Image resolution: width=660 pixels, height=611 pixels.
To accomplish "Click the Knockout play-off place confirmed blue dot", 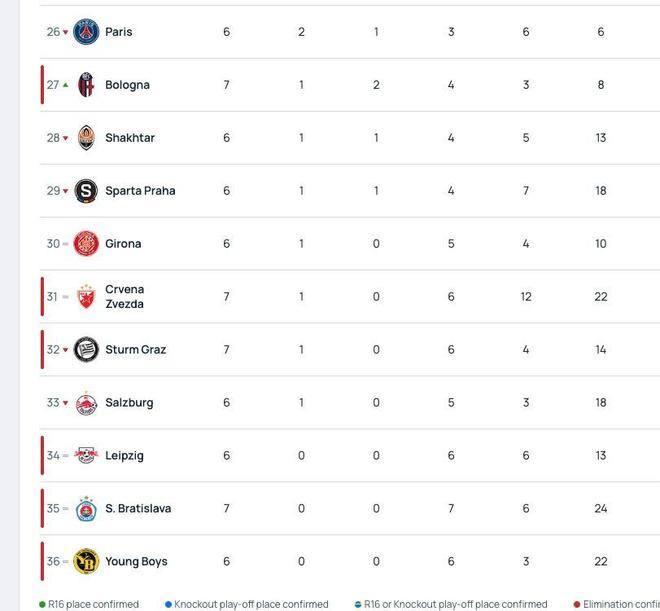I will [x=168, y=604].
